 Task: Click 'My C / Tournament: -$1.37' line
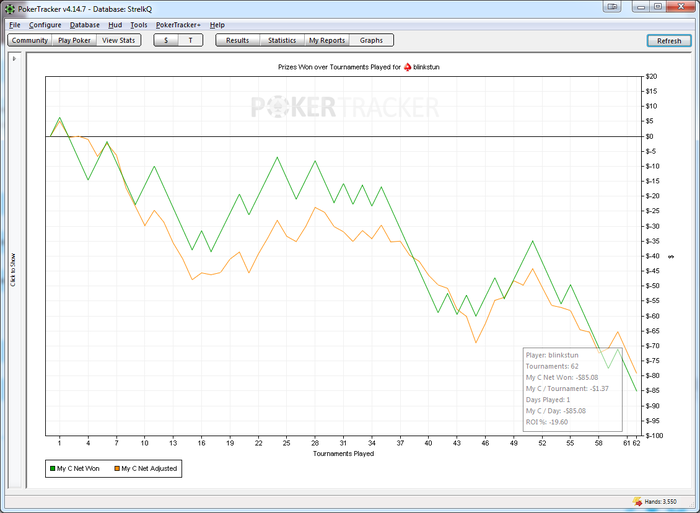pos(567,388)
